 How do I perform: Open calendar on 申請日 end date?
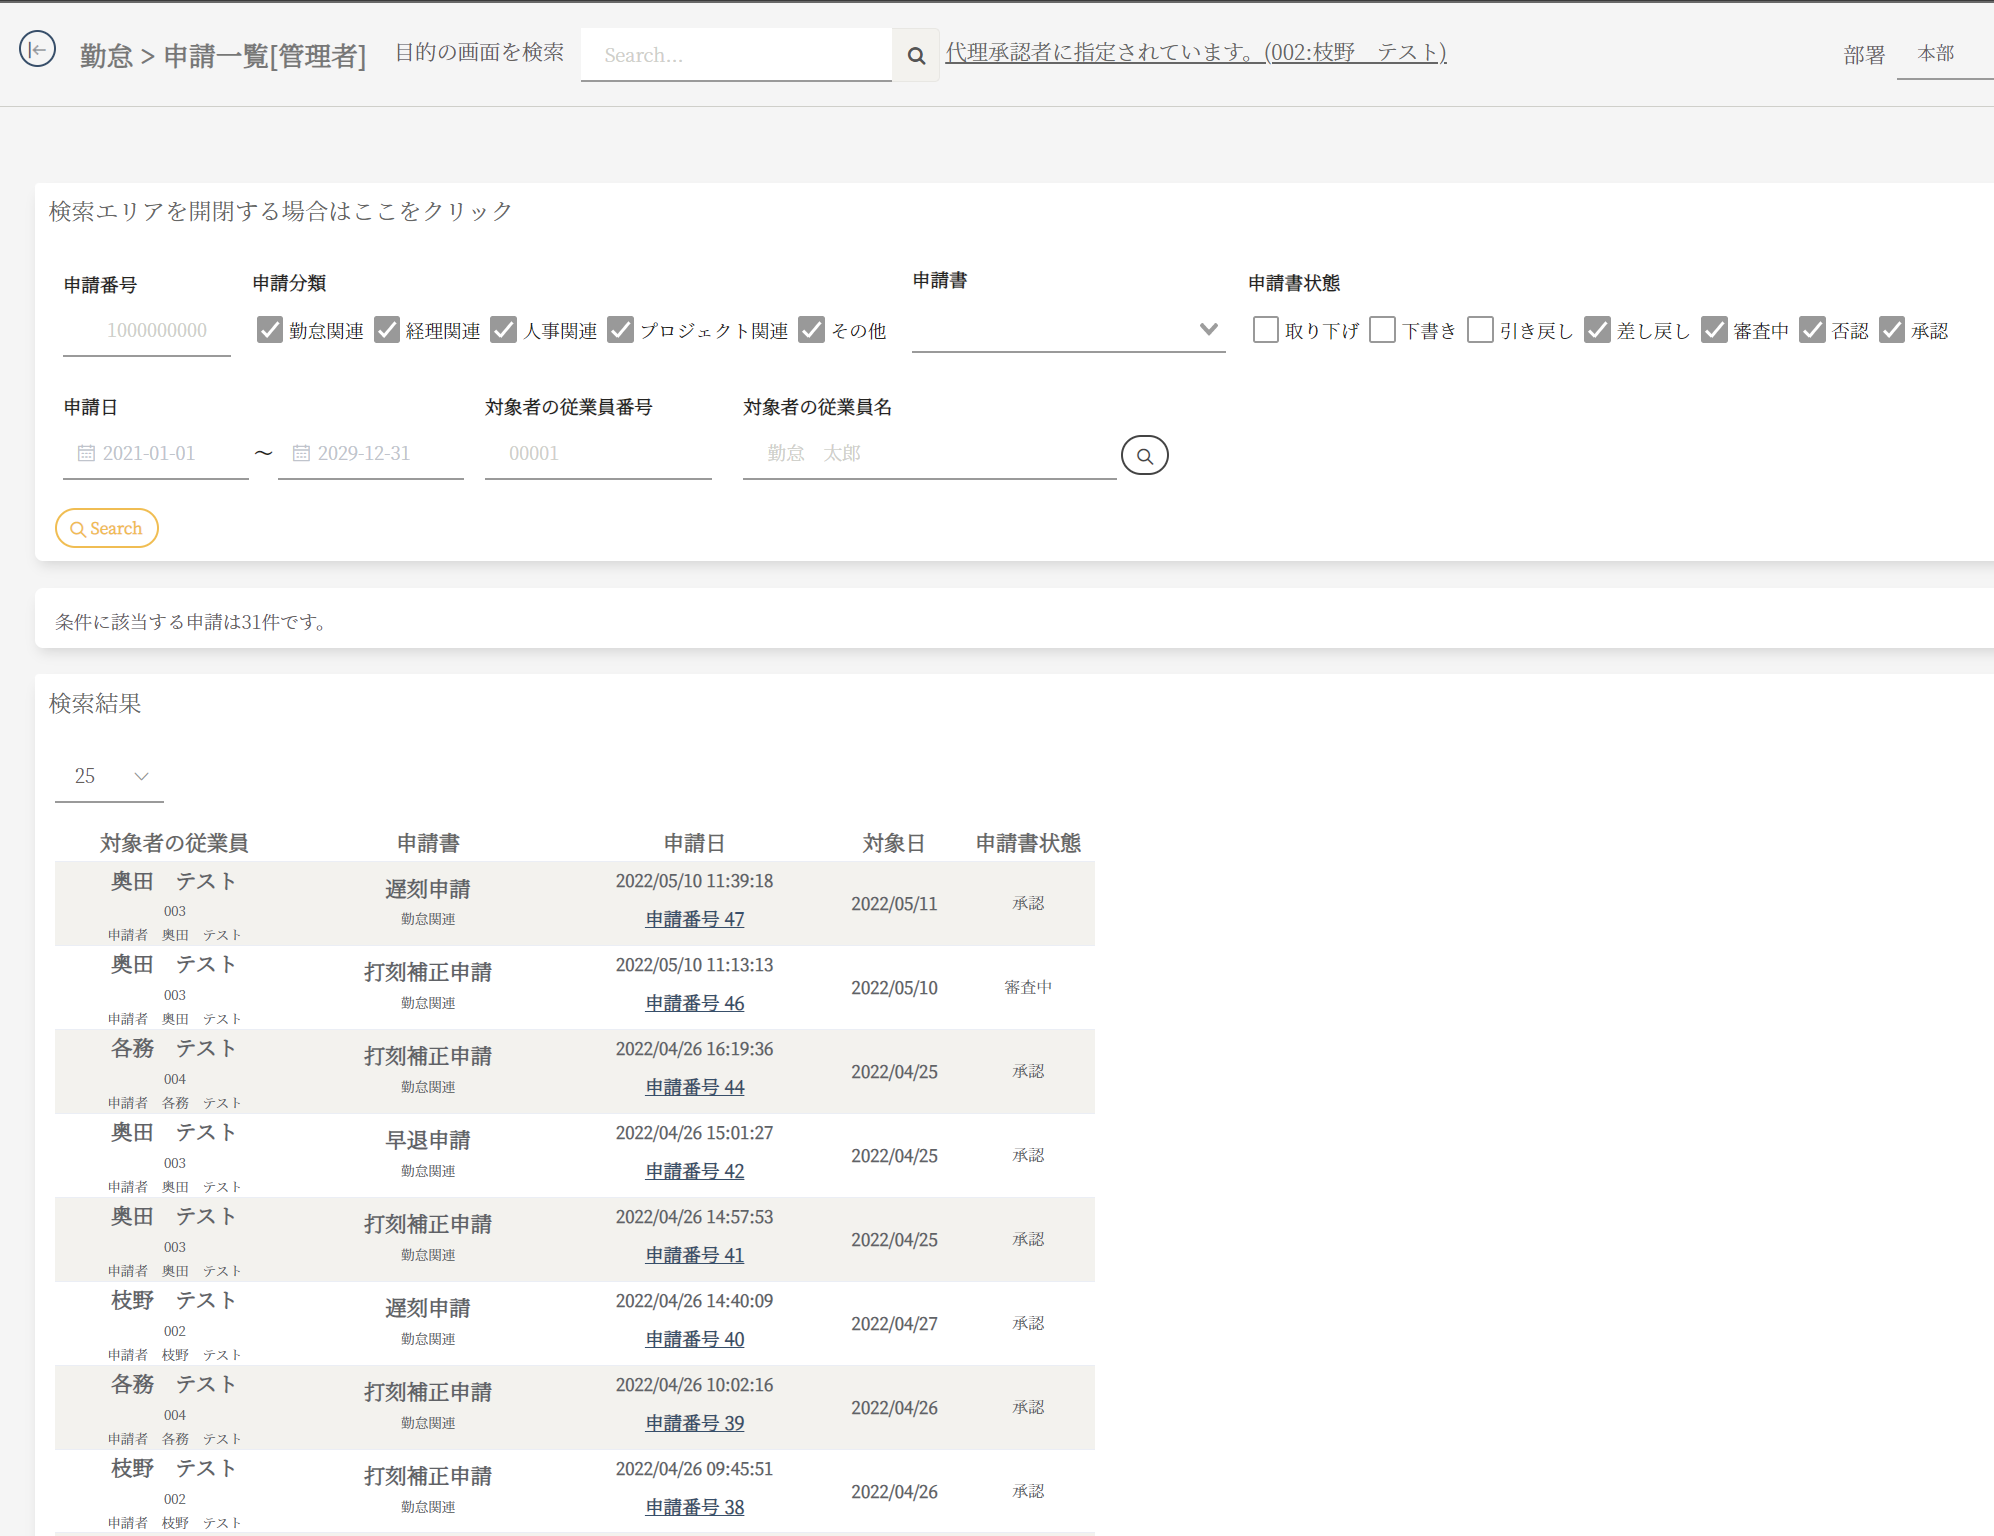click(301, 454)
